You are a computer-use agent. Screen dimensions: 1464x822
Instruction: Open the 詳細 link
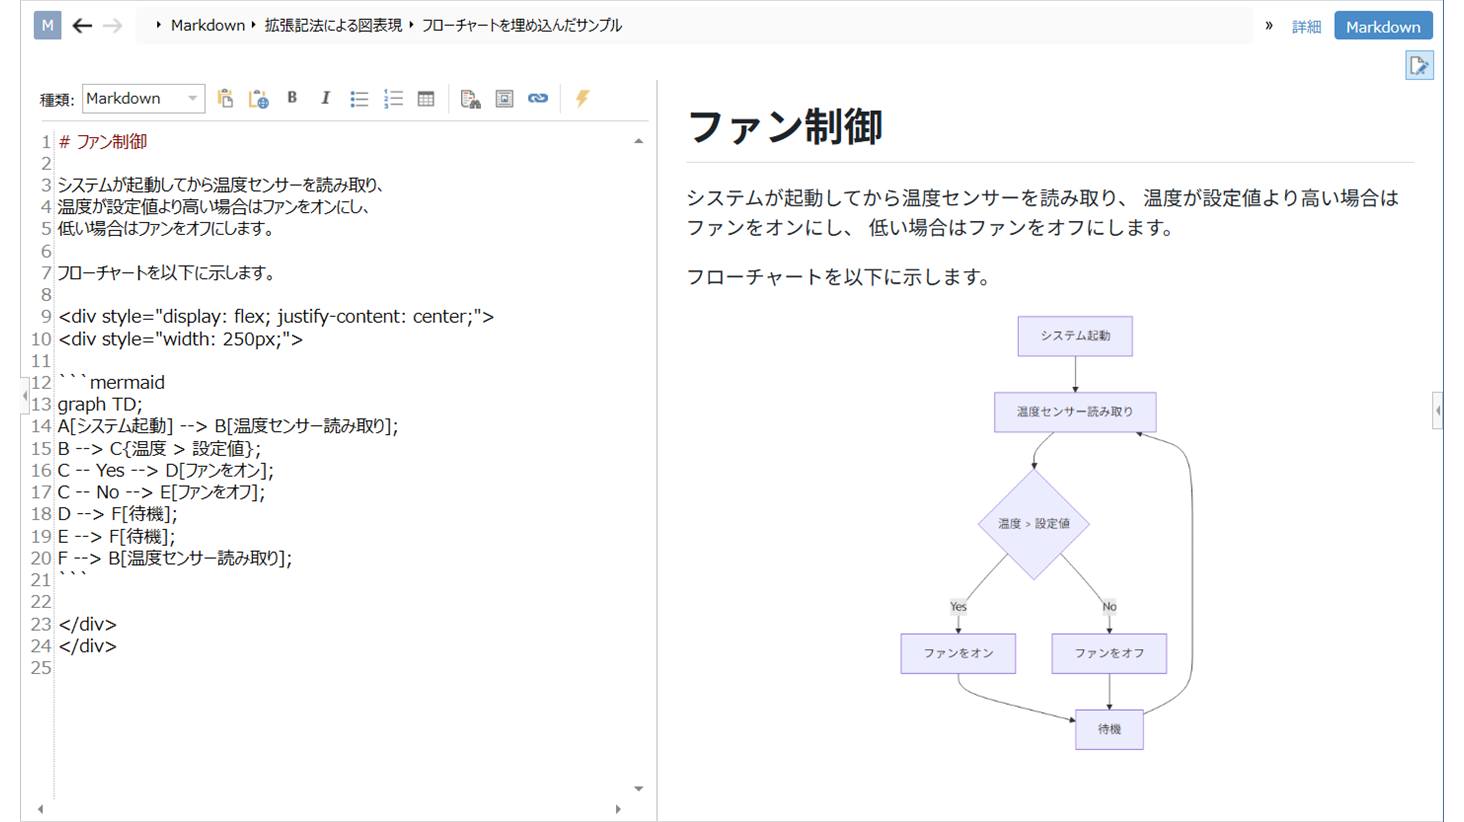[x=1306, y=27]
